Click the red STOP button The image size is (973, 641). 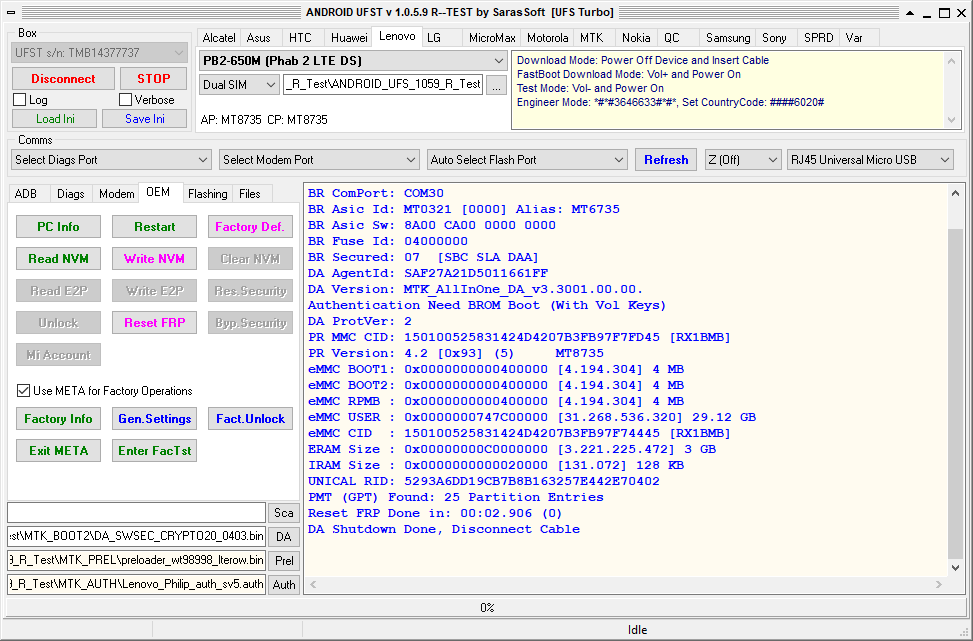(153, 79)
